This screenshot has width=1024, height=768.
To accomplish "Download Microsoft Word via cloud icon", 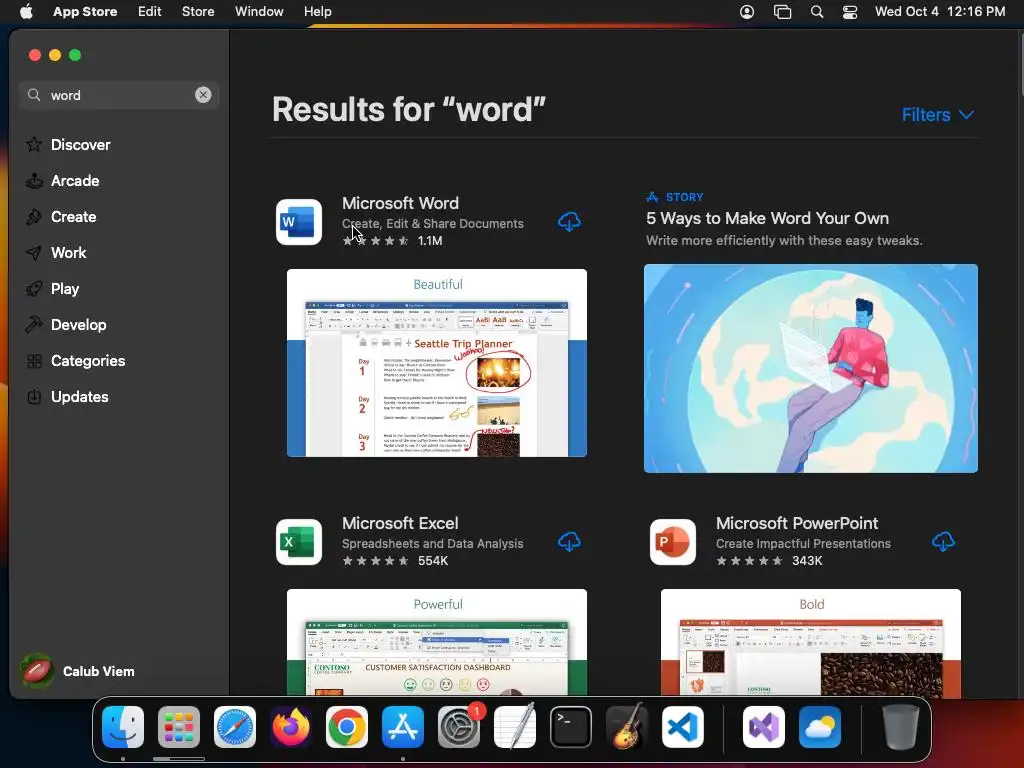I will (x=569, y=222).
